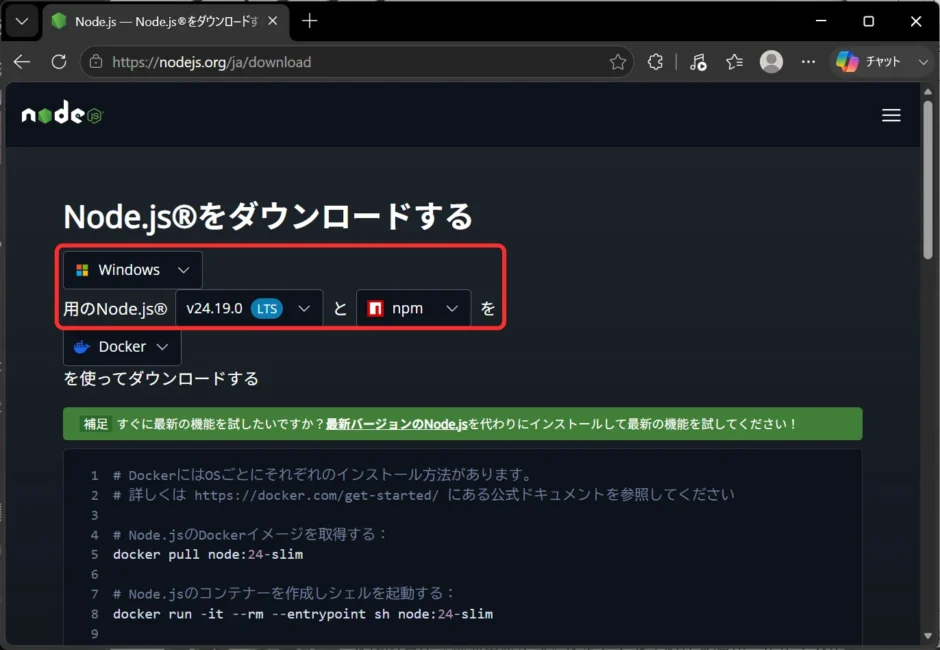940x650 pixels.
Task: Maximize the browser window
Action: [x=868, y=21]
